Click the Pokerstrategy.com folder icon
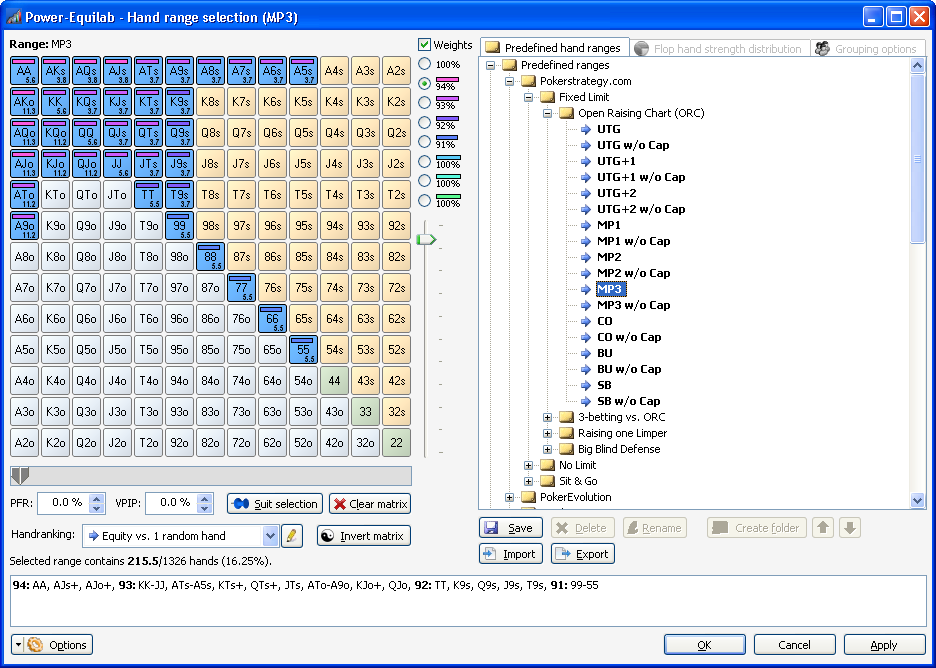This screenshot has width=936, height=668. coord(528,81)
